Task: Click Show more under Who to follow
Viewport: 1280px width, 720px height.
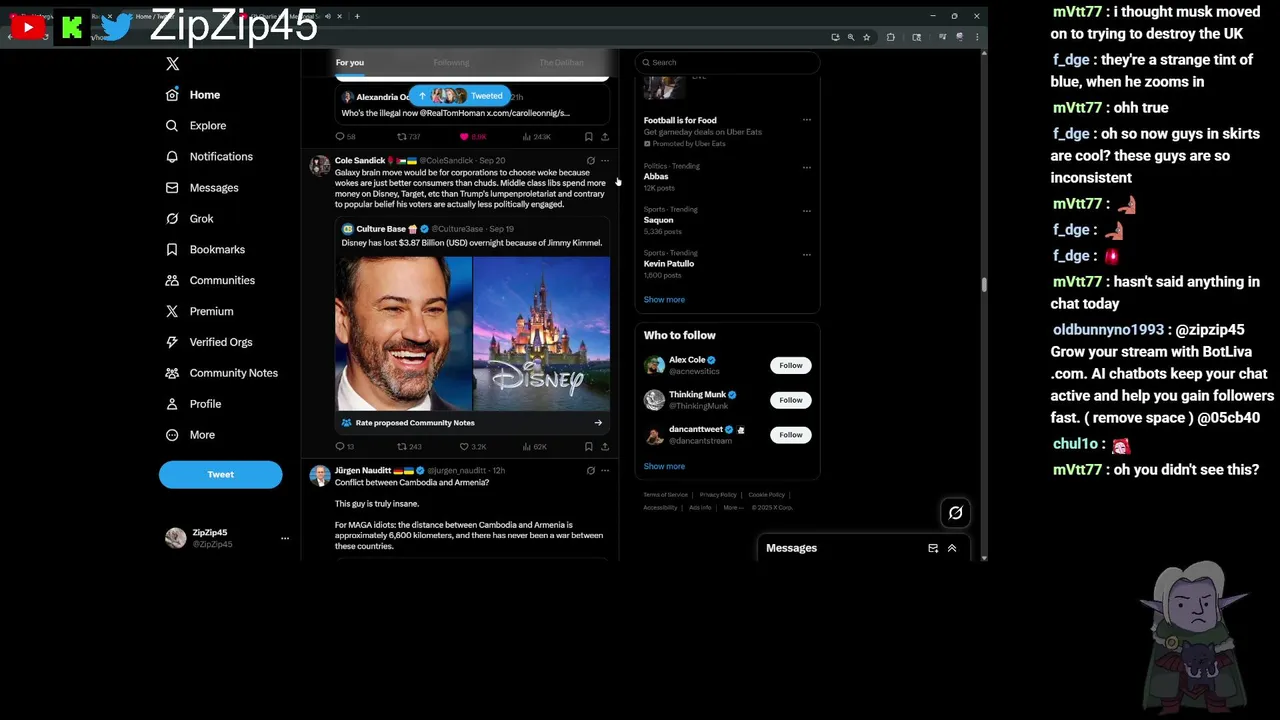Action: [664, 467]
